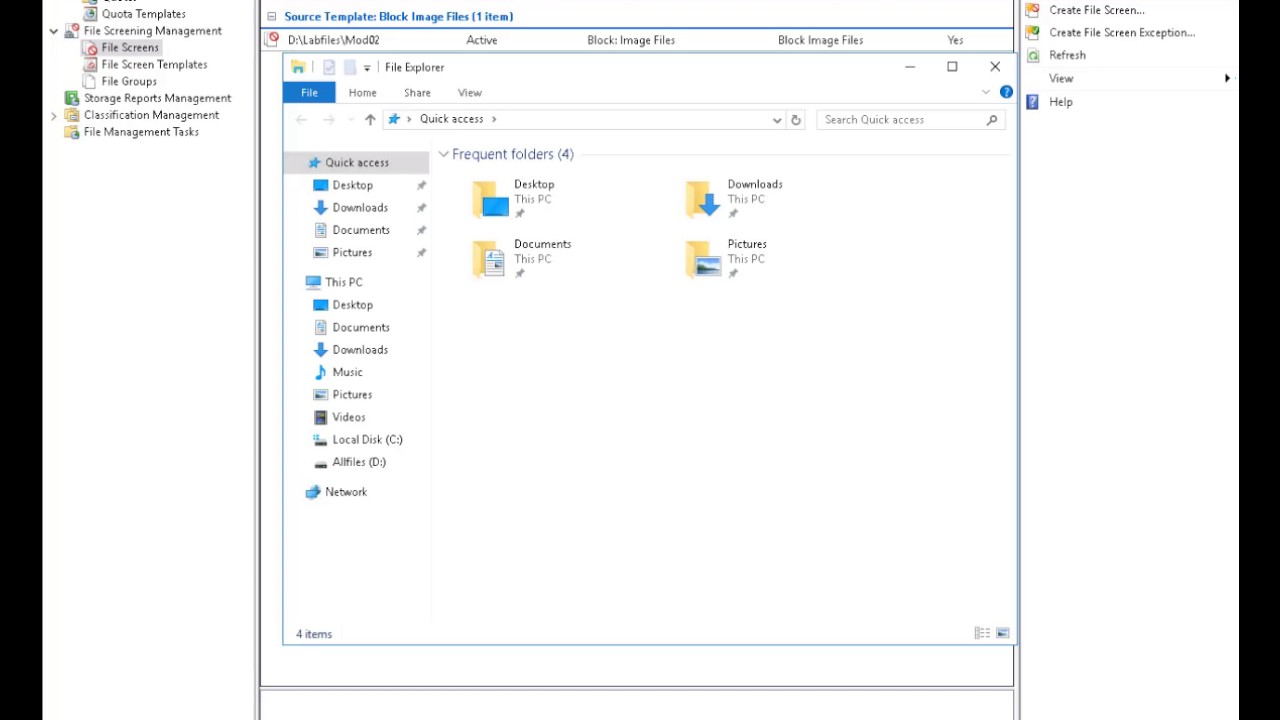Viewport: 1280px width, 720px height.
Task: Open the File tab in File Explorer
Action: click(309, 92)
